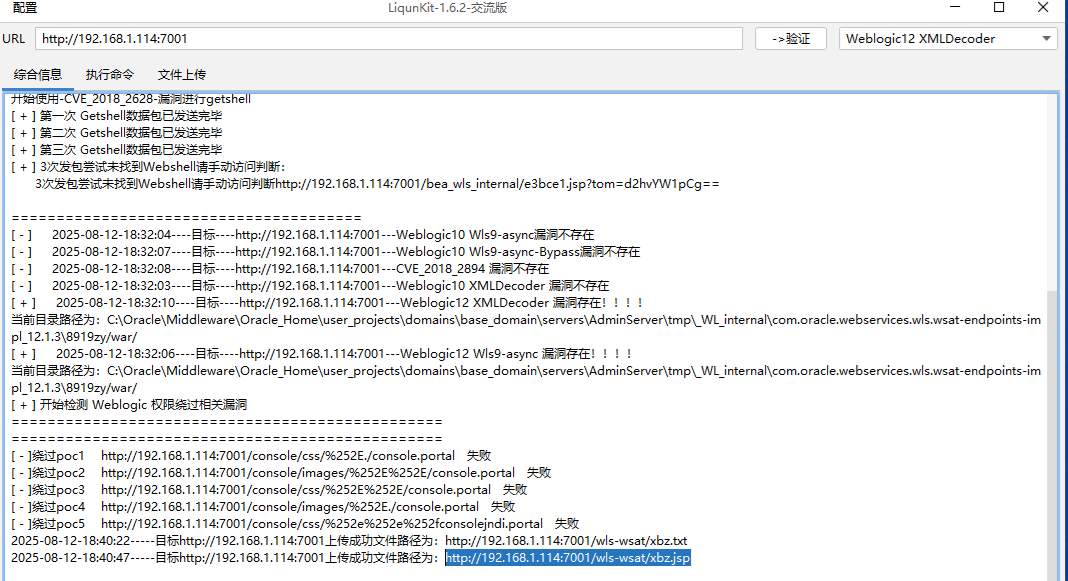This screenshot has width=1068, height=581.
Task: Click the 绕过poc3 css URL line
Action: tap(269, 490)
